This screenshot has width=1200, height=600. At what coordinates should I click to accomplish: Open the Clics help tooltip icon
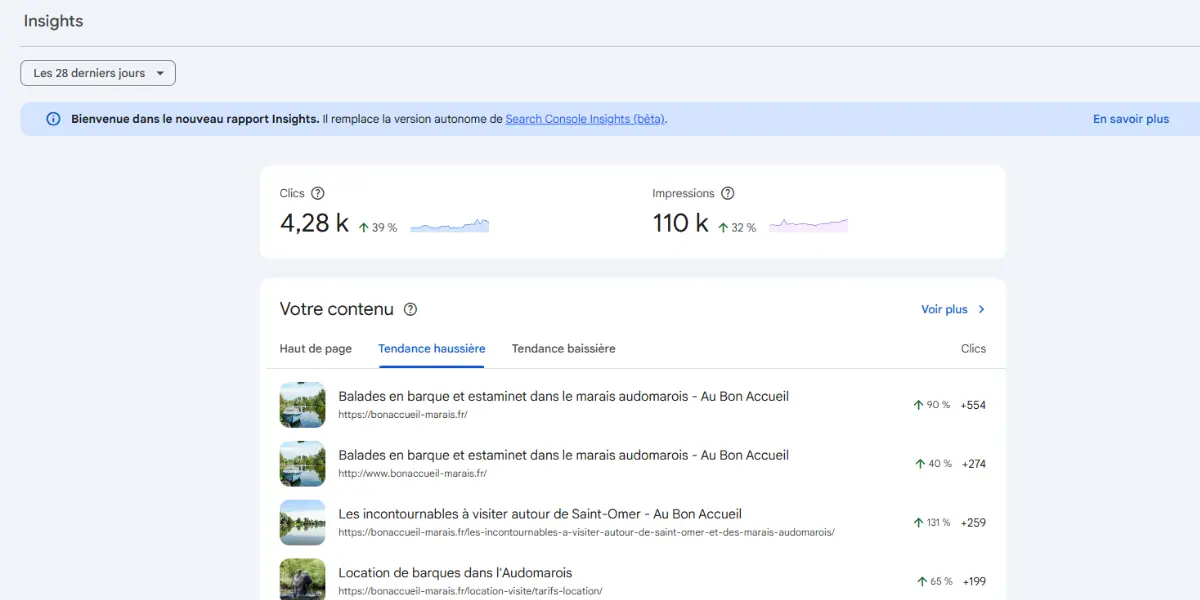click(x=318, y=193)
